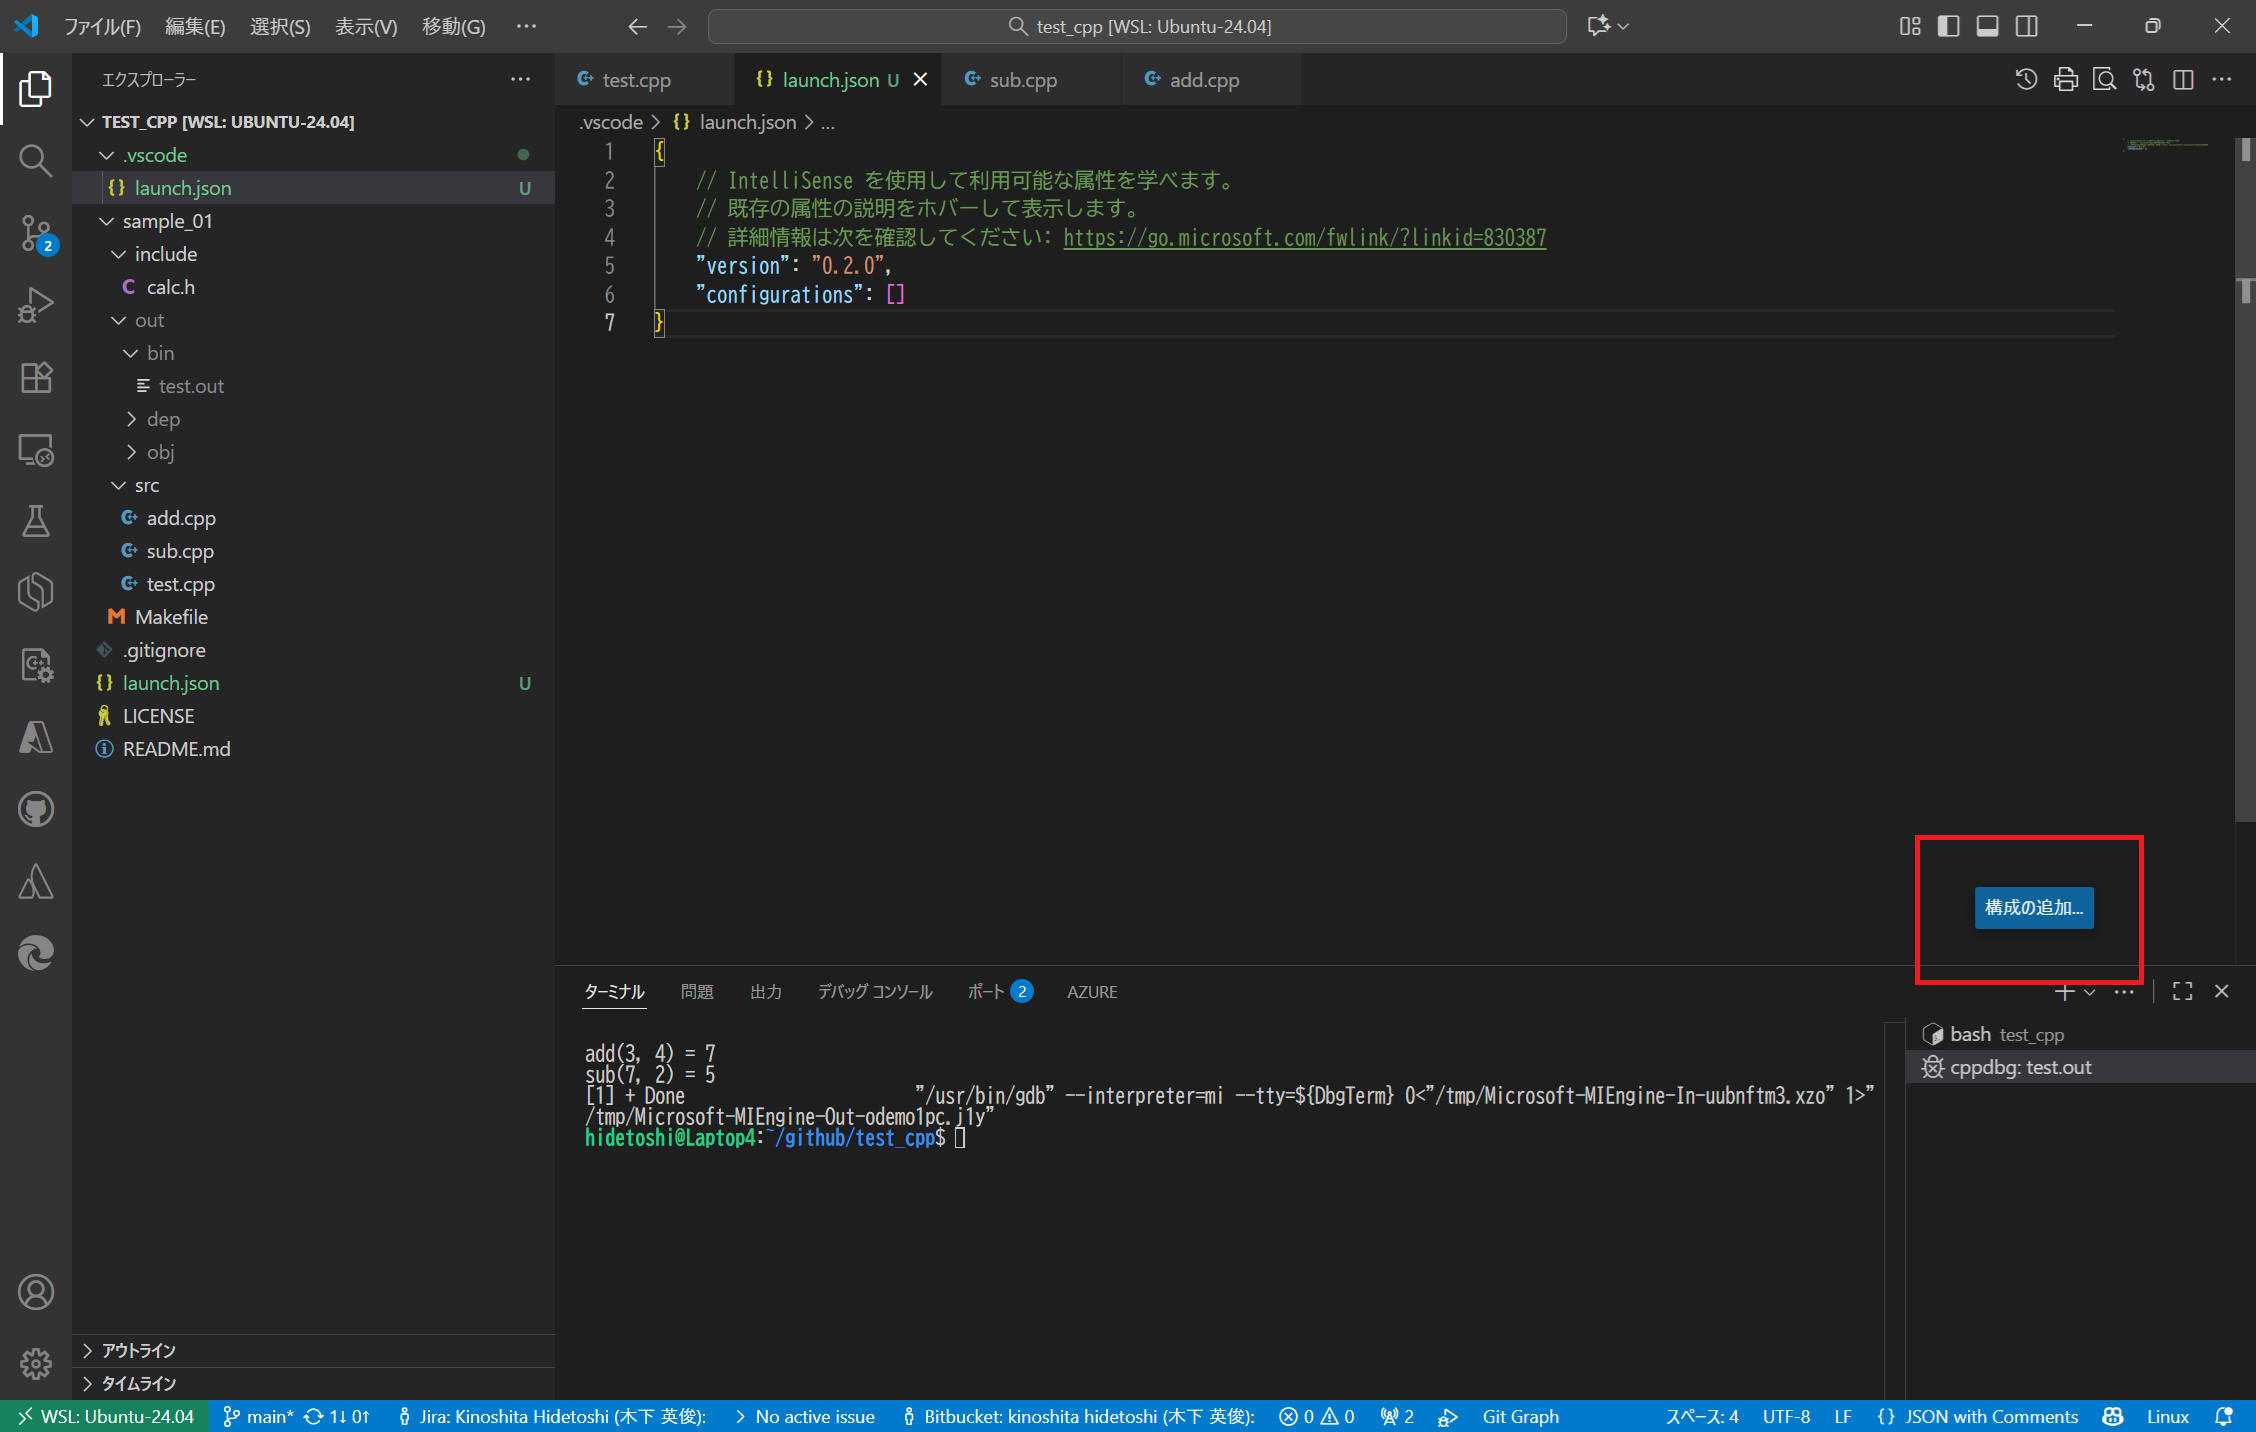Open the go.microsoft.com fwlink in launch.json
The image size is (2256, 1432).
[1304, 238]
